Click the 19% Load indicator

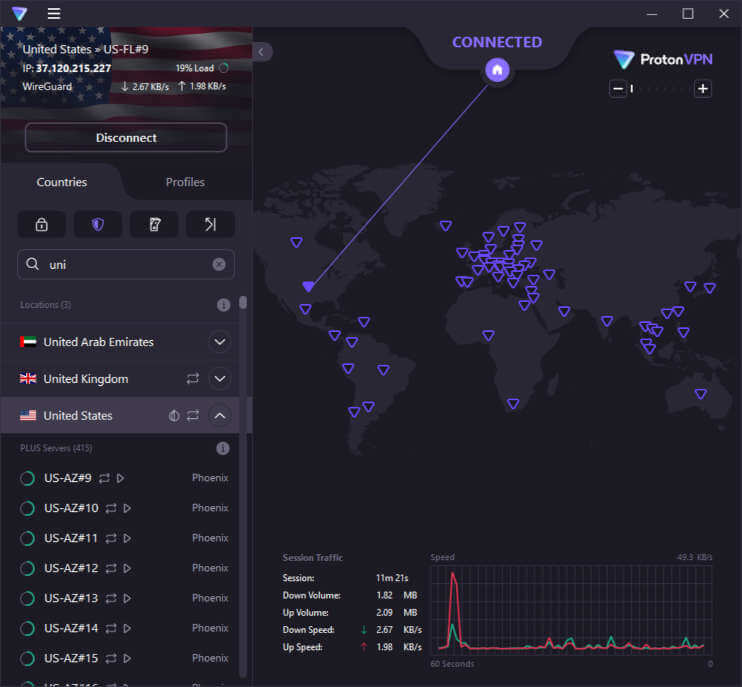pos(202,68)
